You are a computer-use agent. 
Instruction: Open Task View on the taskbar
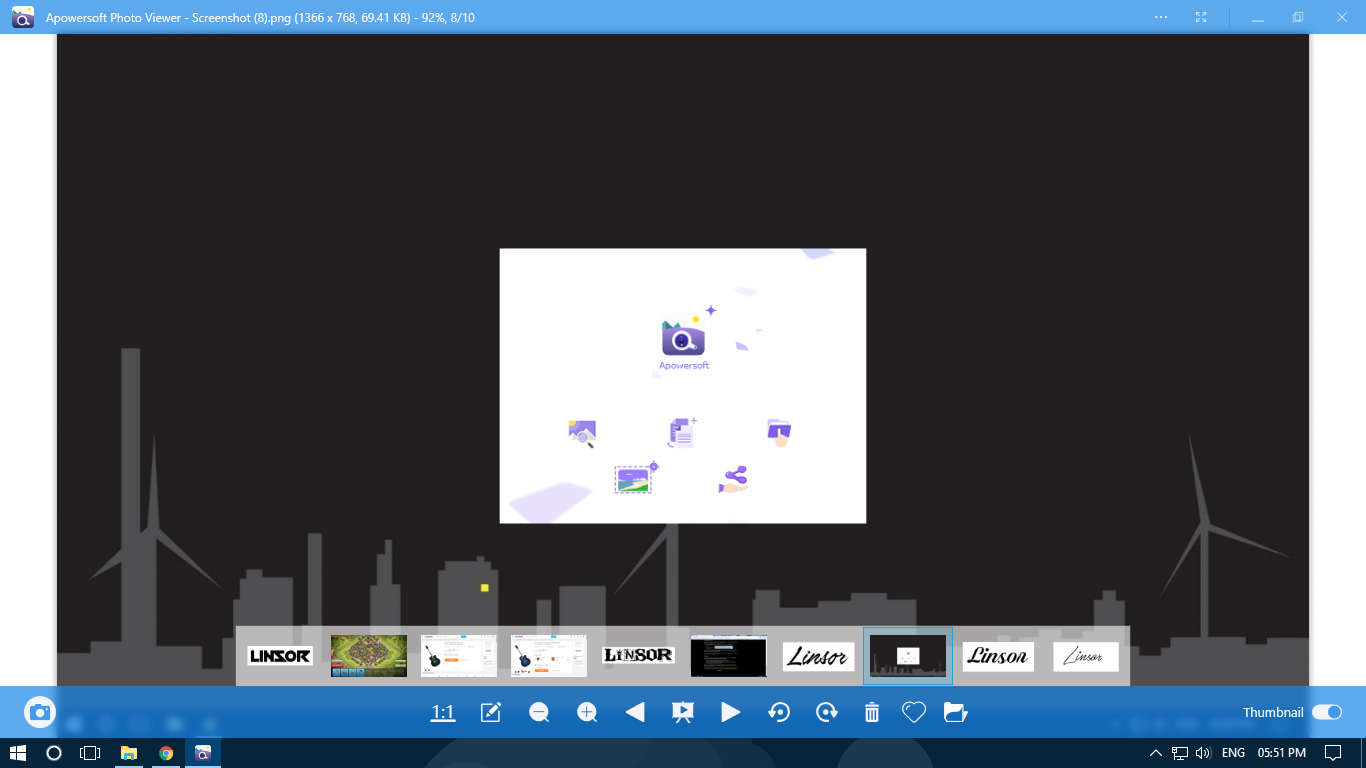pyautogui.click(x=90, y=753)
